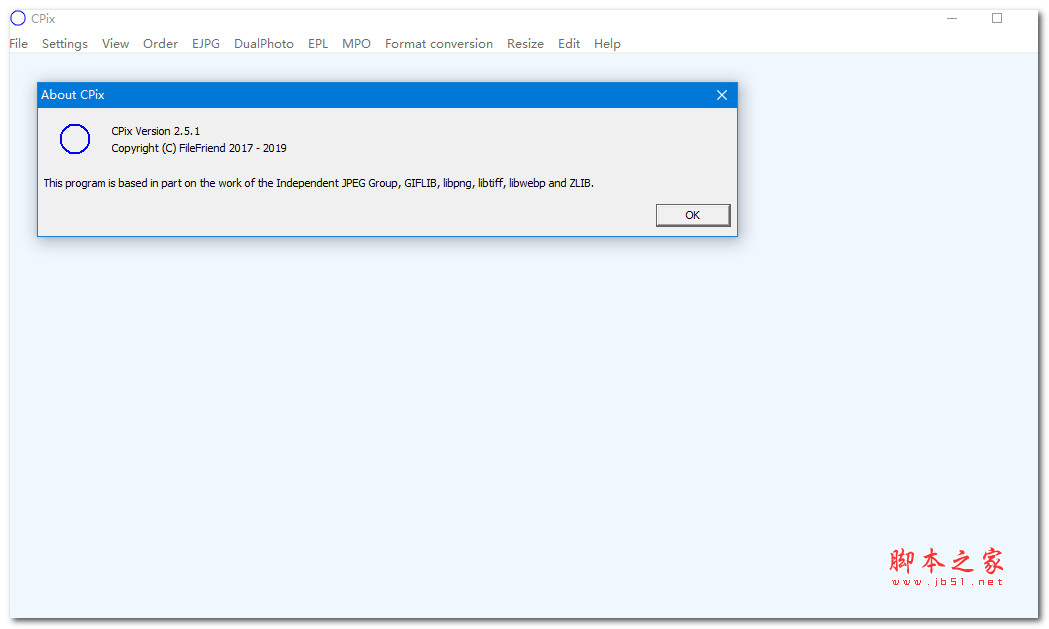Viewport: 1049px width, 629px height.
Task: Click the Copyright FileFriend 2017 - 2019 line
Action: (199, 148)
